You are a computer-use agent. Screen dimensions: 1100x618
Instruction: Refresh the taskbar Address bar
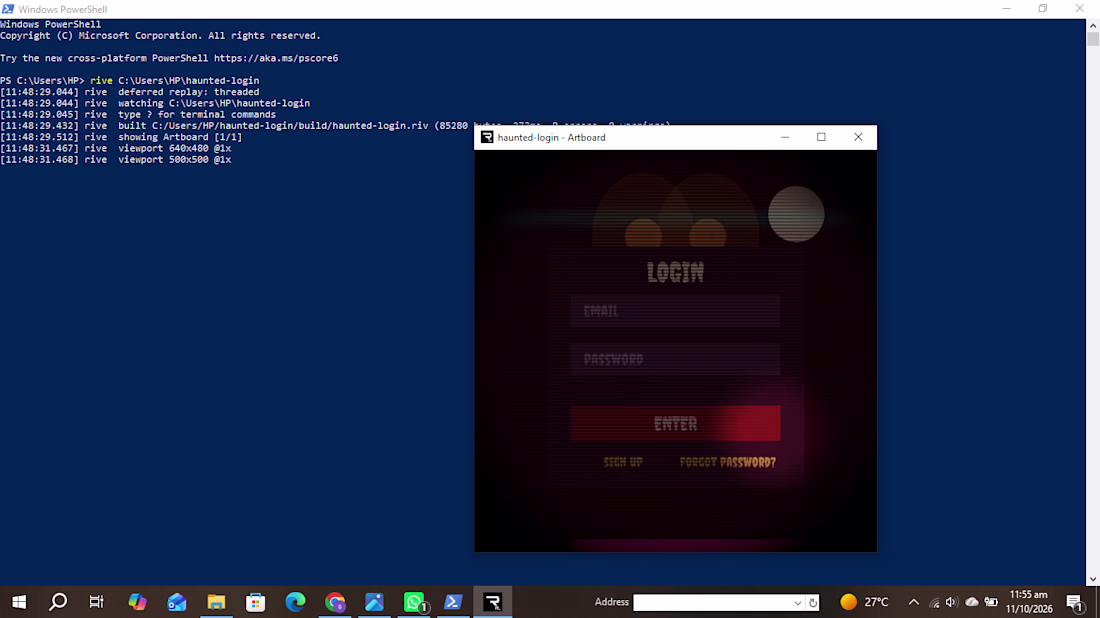point(812,603)
